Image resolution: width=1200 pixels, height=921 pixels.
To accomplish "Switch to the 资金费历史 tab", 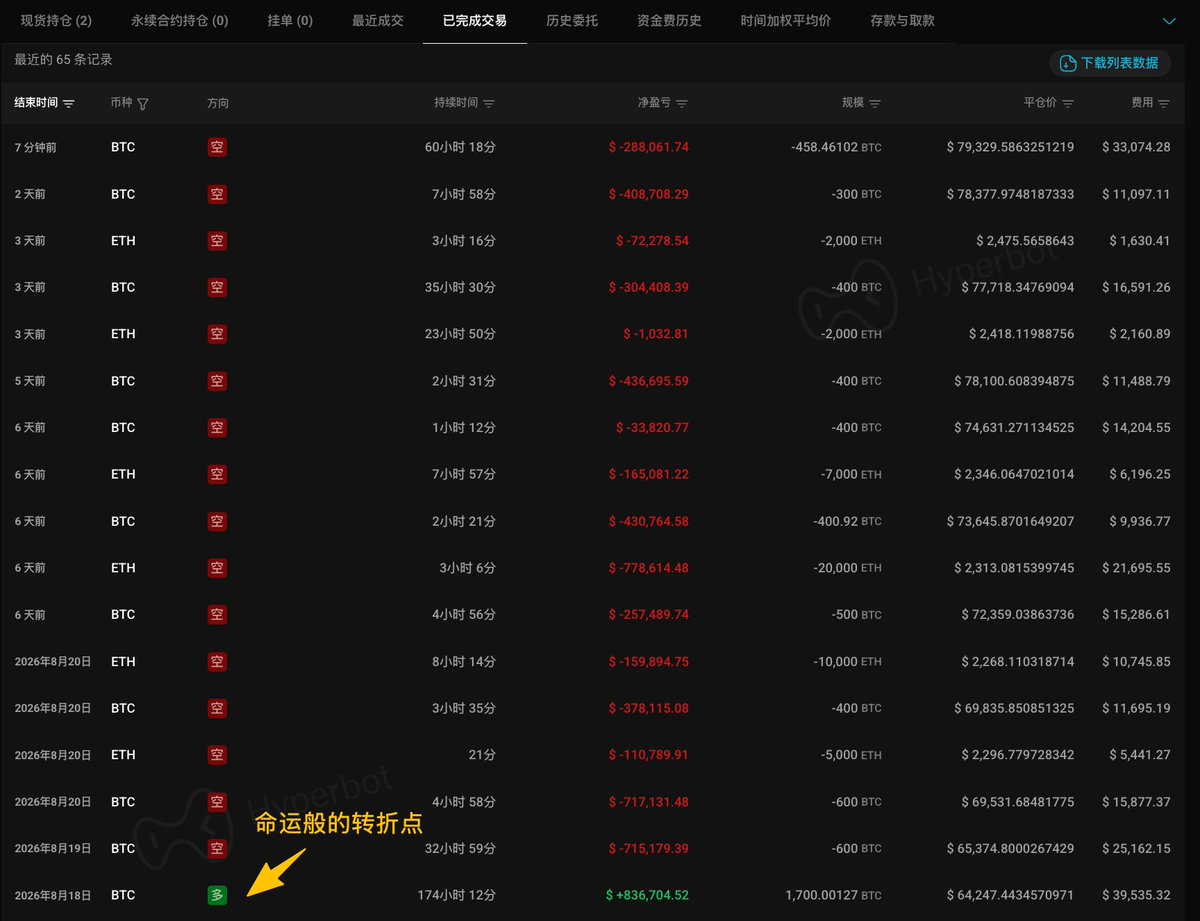I will pos(669,20).
